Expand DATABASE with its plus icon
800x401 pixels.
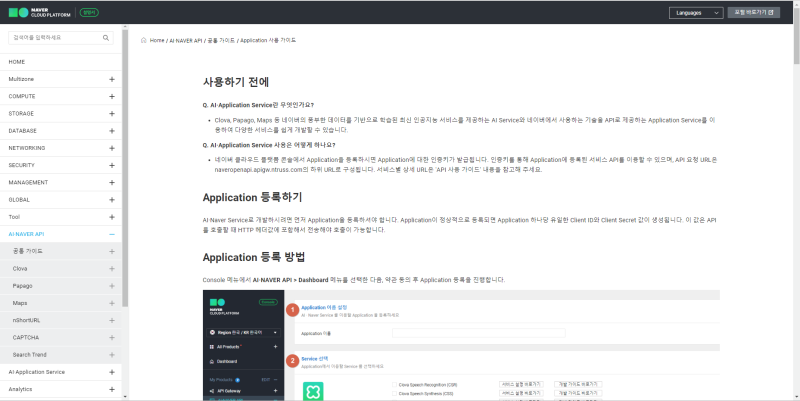(112, 131)
